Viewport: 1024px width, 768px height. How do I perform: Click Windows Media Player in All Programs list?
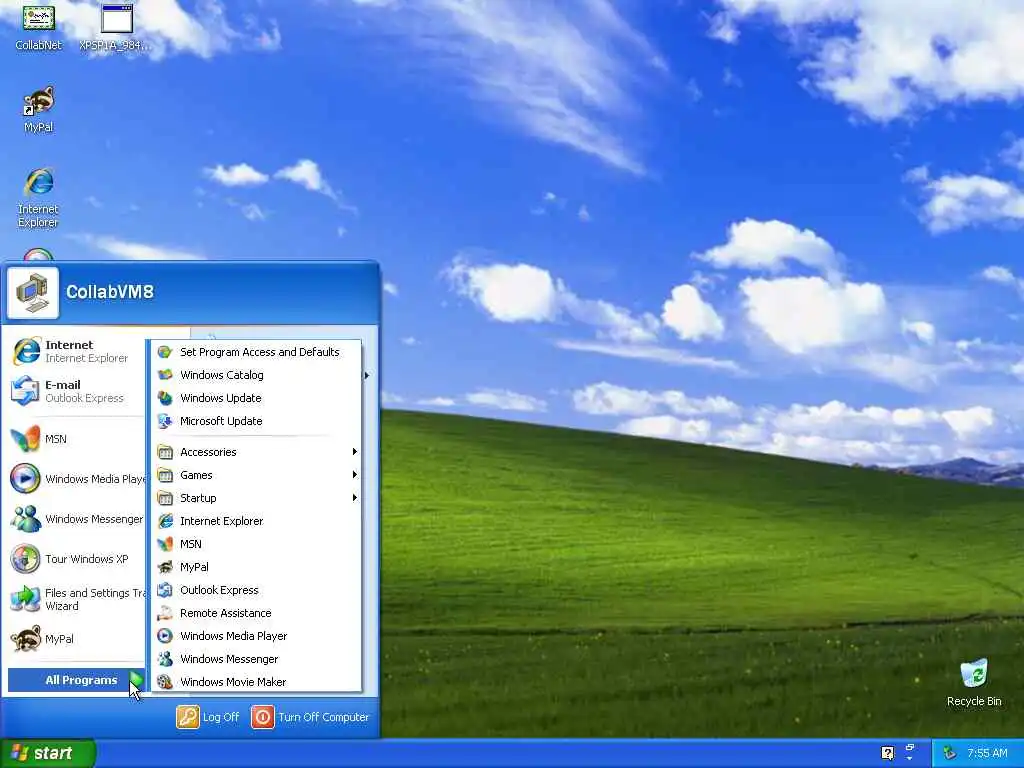click(257, 636)
